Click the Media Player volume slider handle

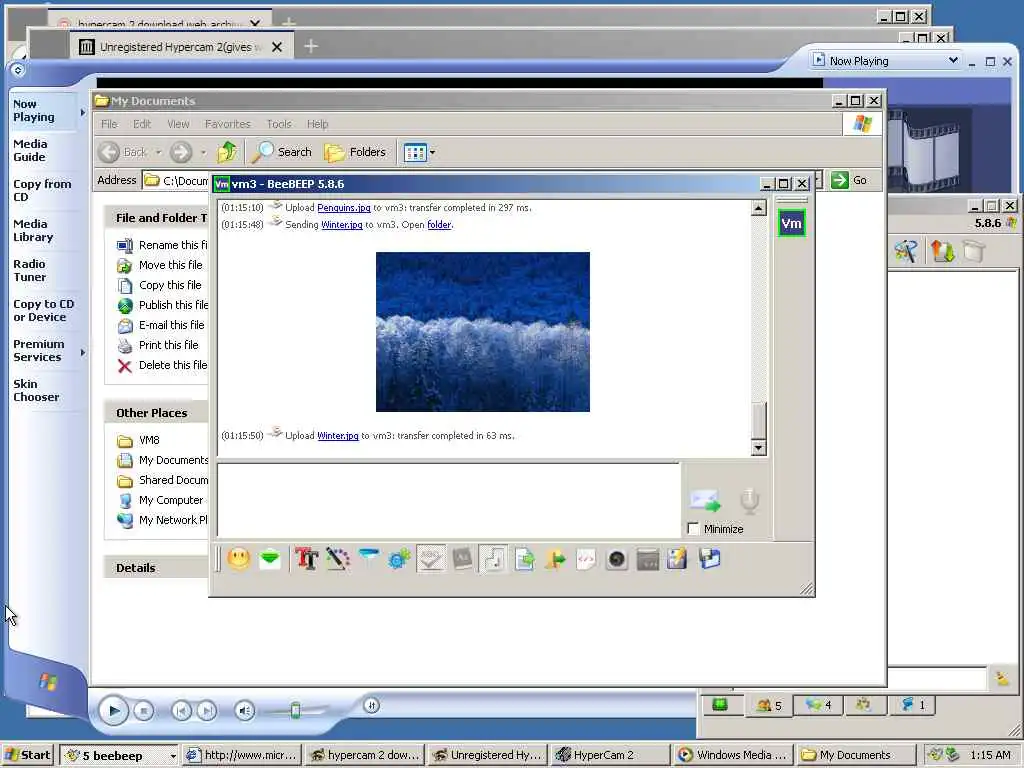tap(295, 711)
